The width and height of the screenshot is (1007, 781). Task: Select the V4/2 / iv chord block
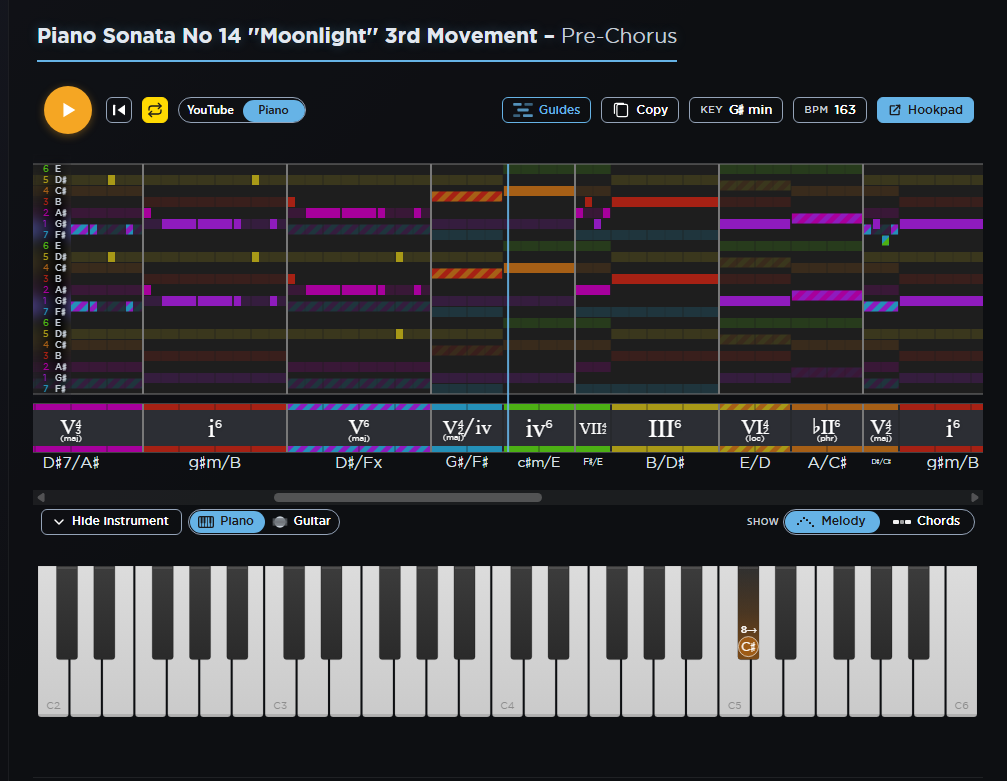coord(467,428)
